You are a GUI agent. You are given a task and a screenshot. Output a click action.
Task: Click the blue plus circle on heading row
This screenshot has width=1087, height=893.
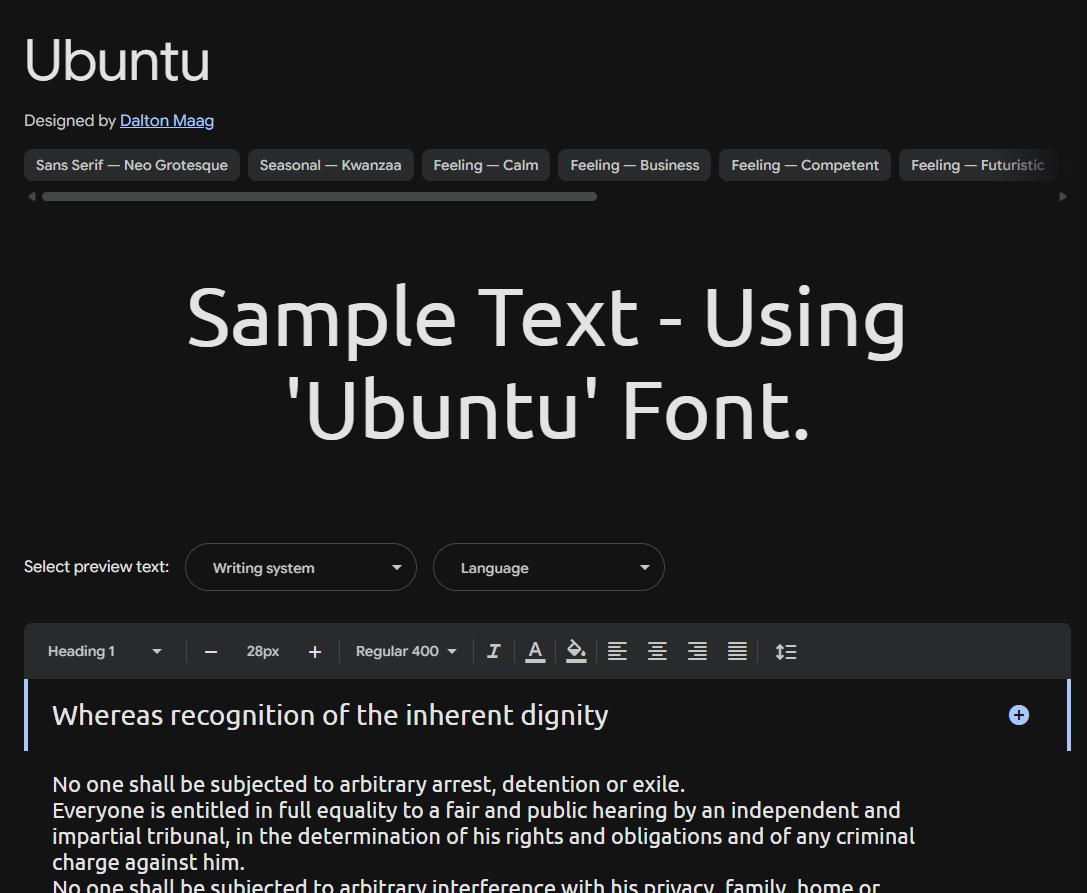point(1018,715)
